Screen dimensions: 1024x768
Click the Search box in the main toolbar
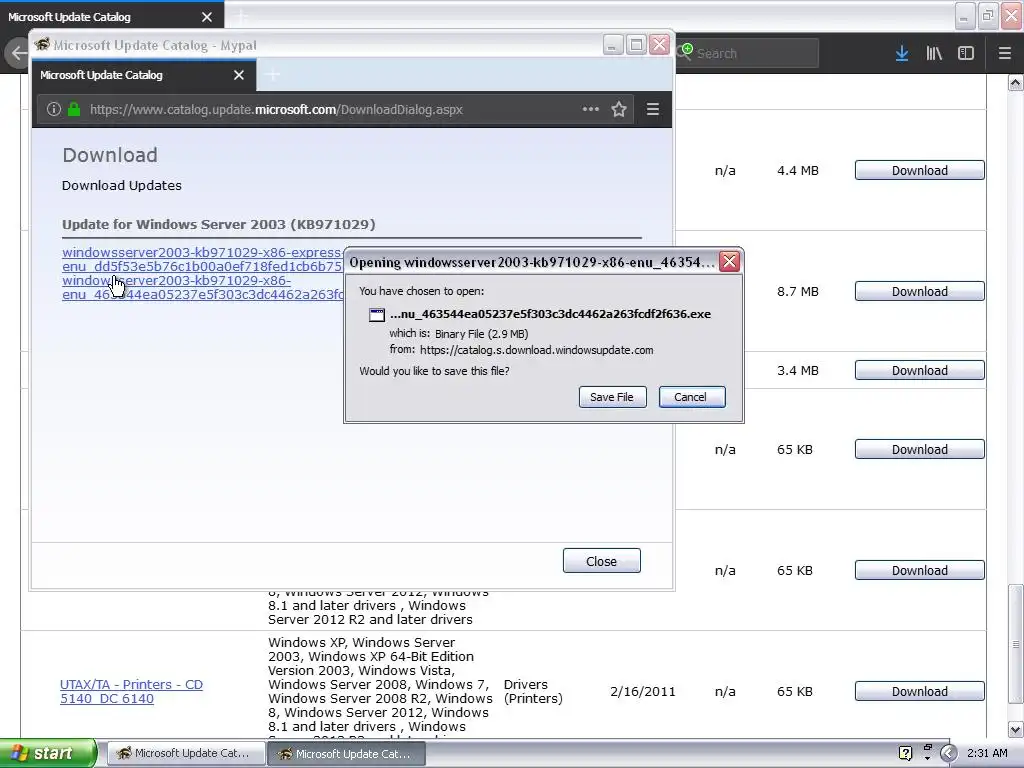[x=748, y=53]
